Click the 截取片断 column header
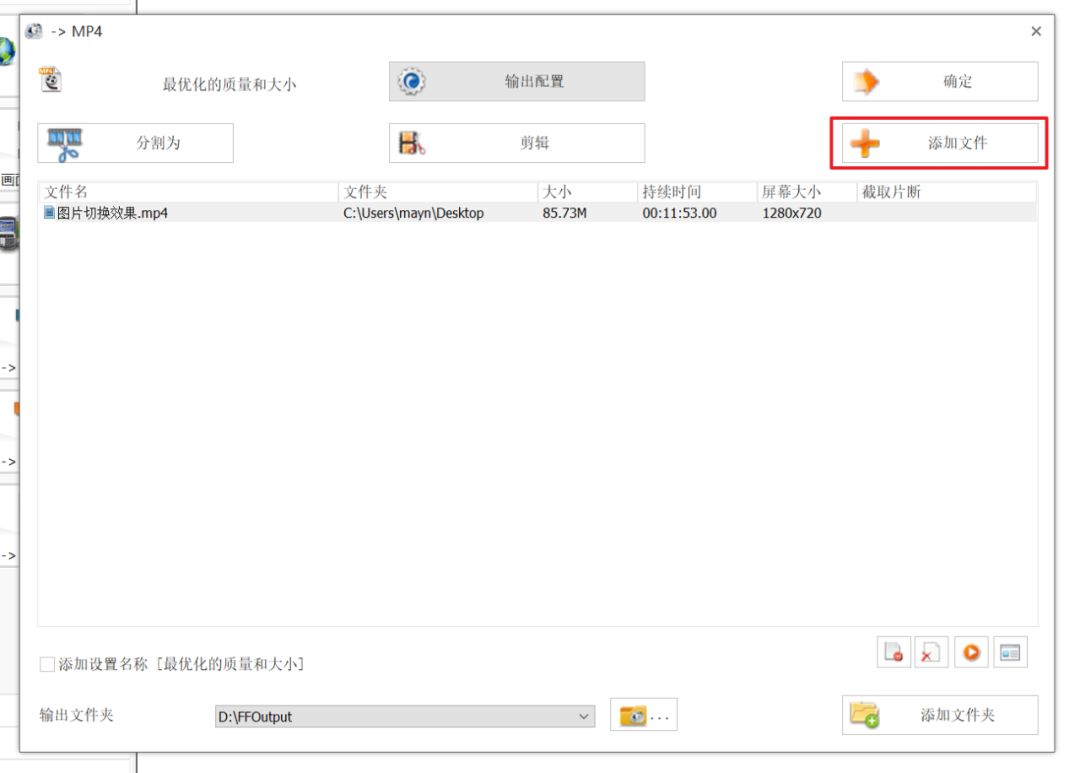Viewport: 1080px width, 773px height. [x=946, y=192]
